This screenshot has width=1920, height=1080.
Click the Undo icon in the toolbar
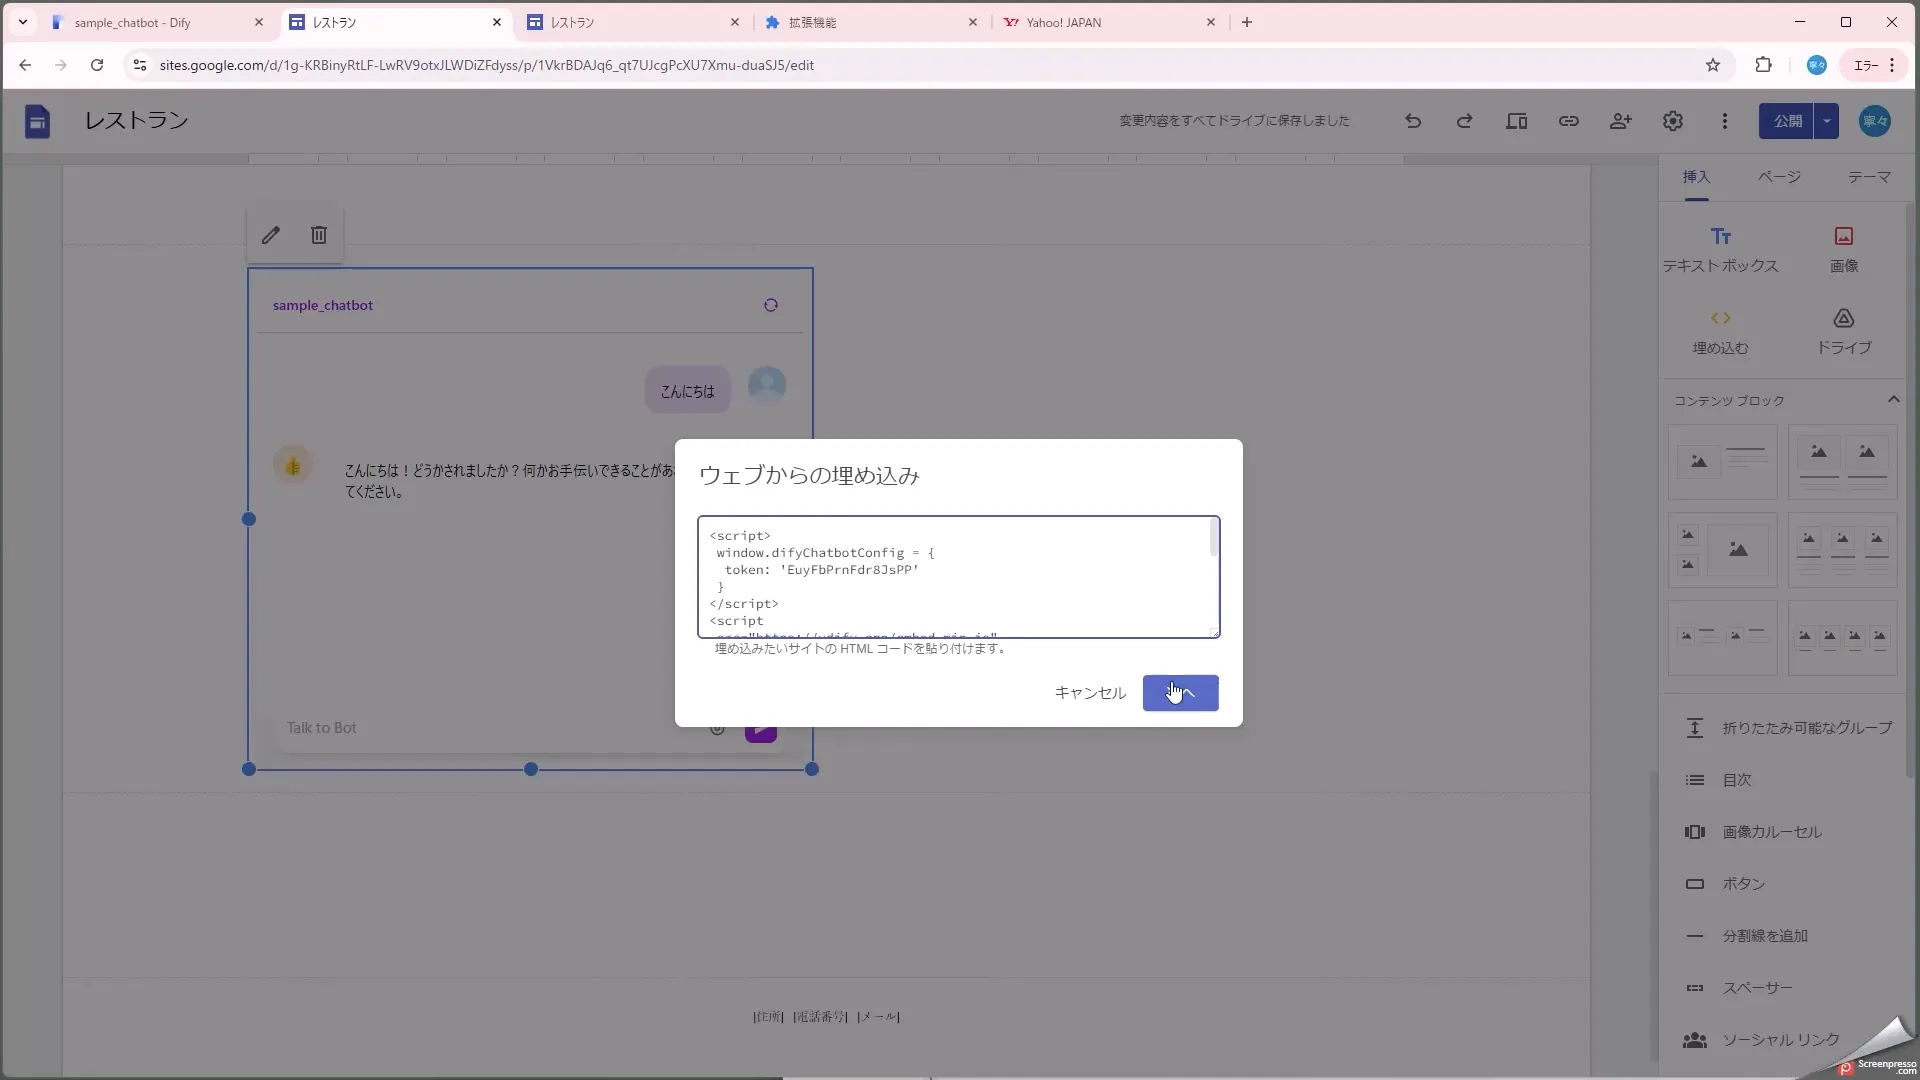[1413, 121]
